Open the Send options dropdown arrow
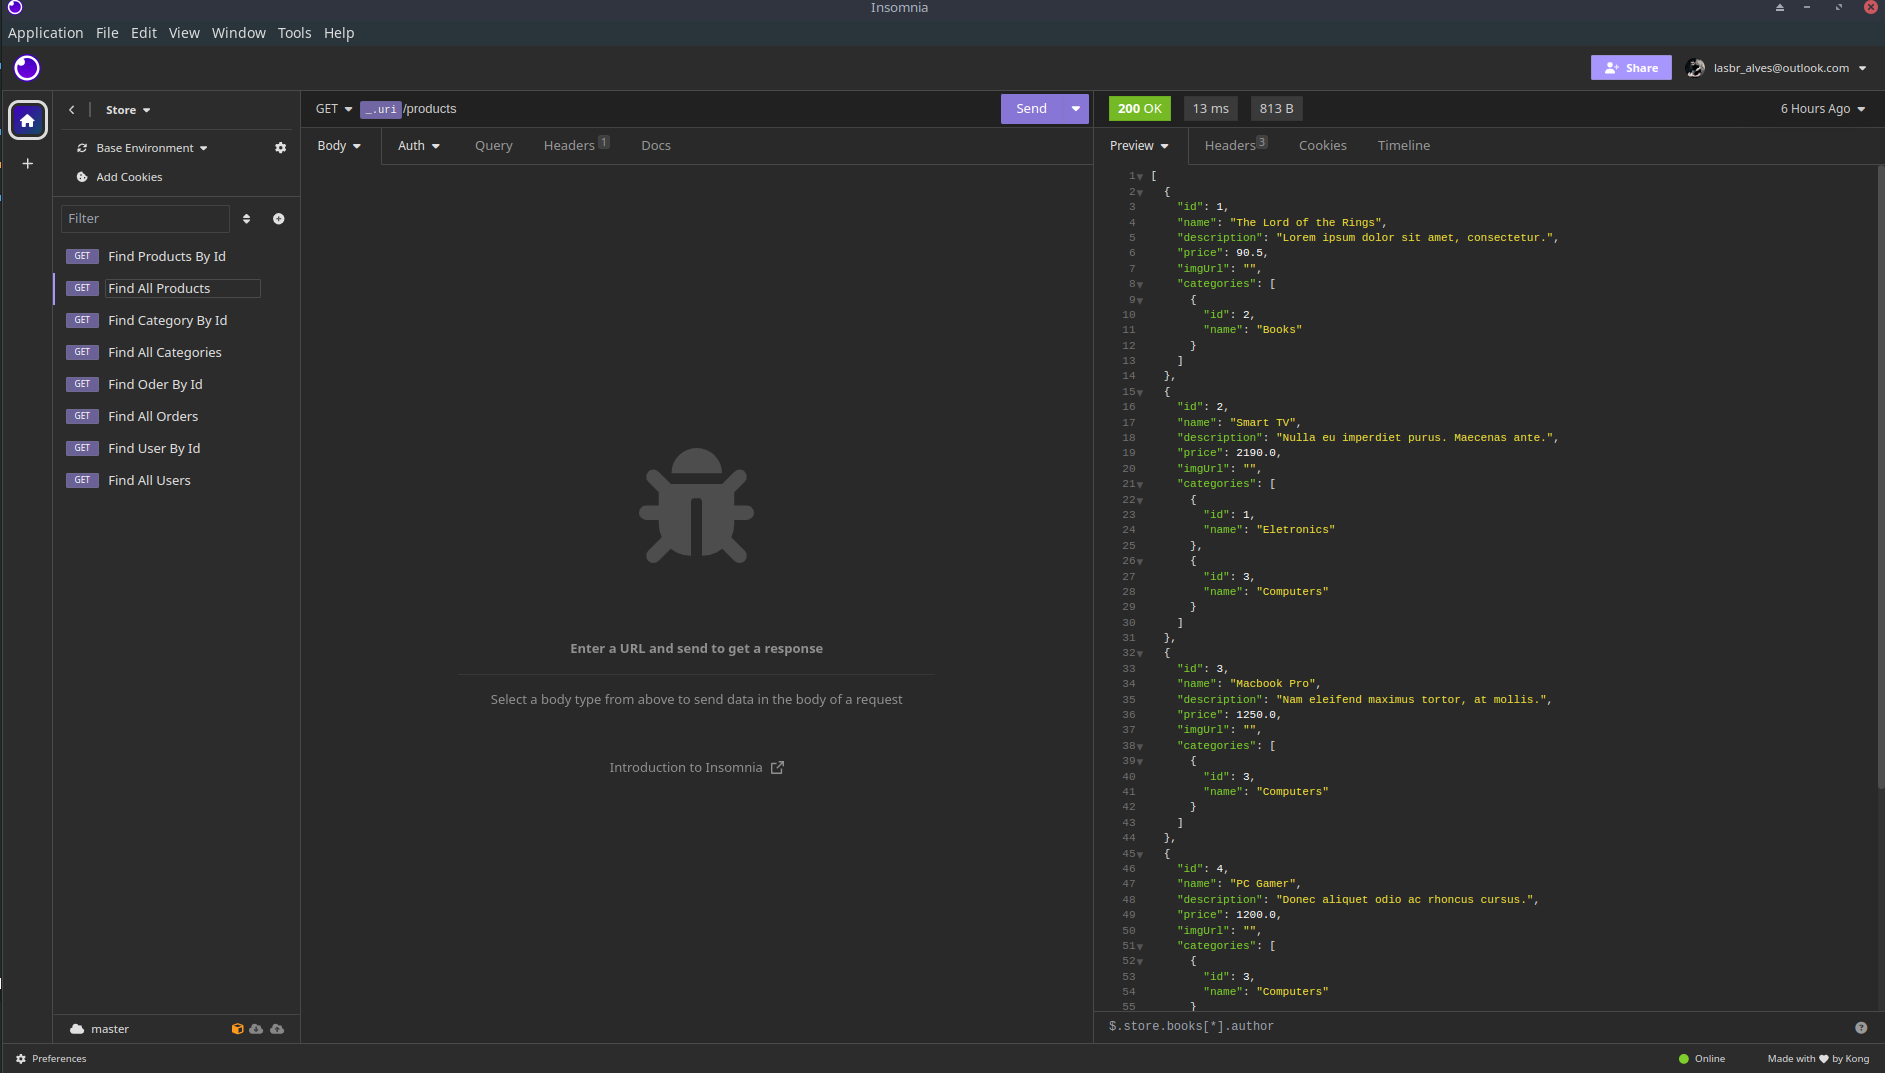Image resolution: width=1885 pixels, height=1073 pixels. pyautogui.click(x=1076, y=109)
